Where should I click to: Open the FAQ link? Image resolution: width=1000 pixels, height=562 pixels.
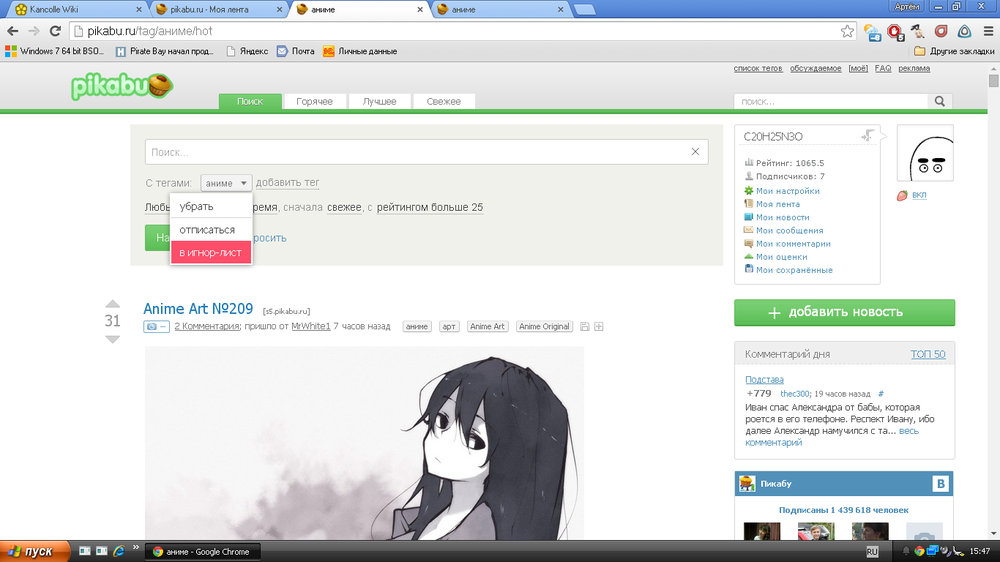tap(883, 68)
